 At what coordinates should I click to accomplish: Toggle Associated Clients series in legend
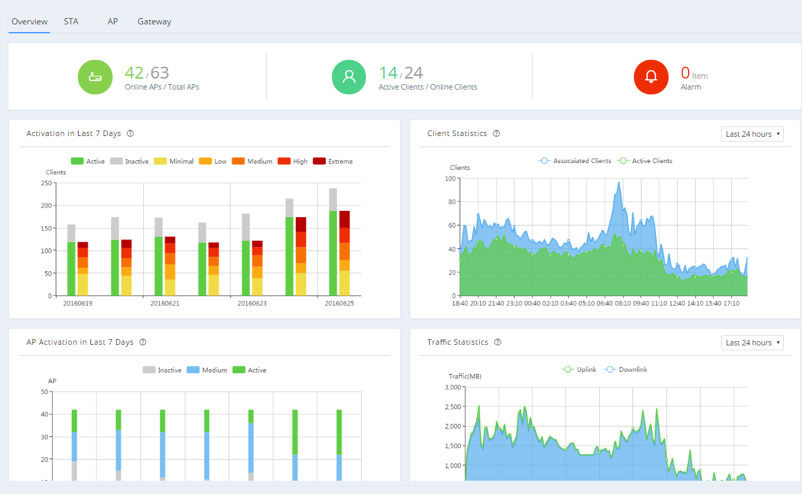[574, 161]
